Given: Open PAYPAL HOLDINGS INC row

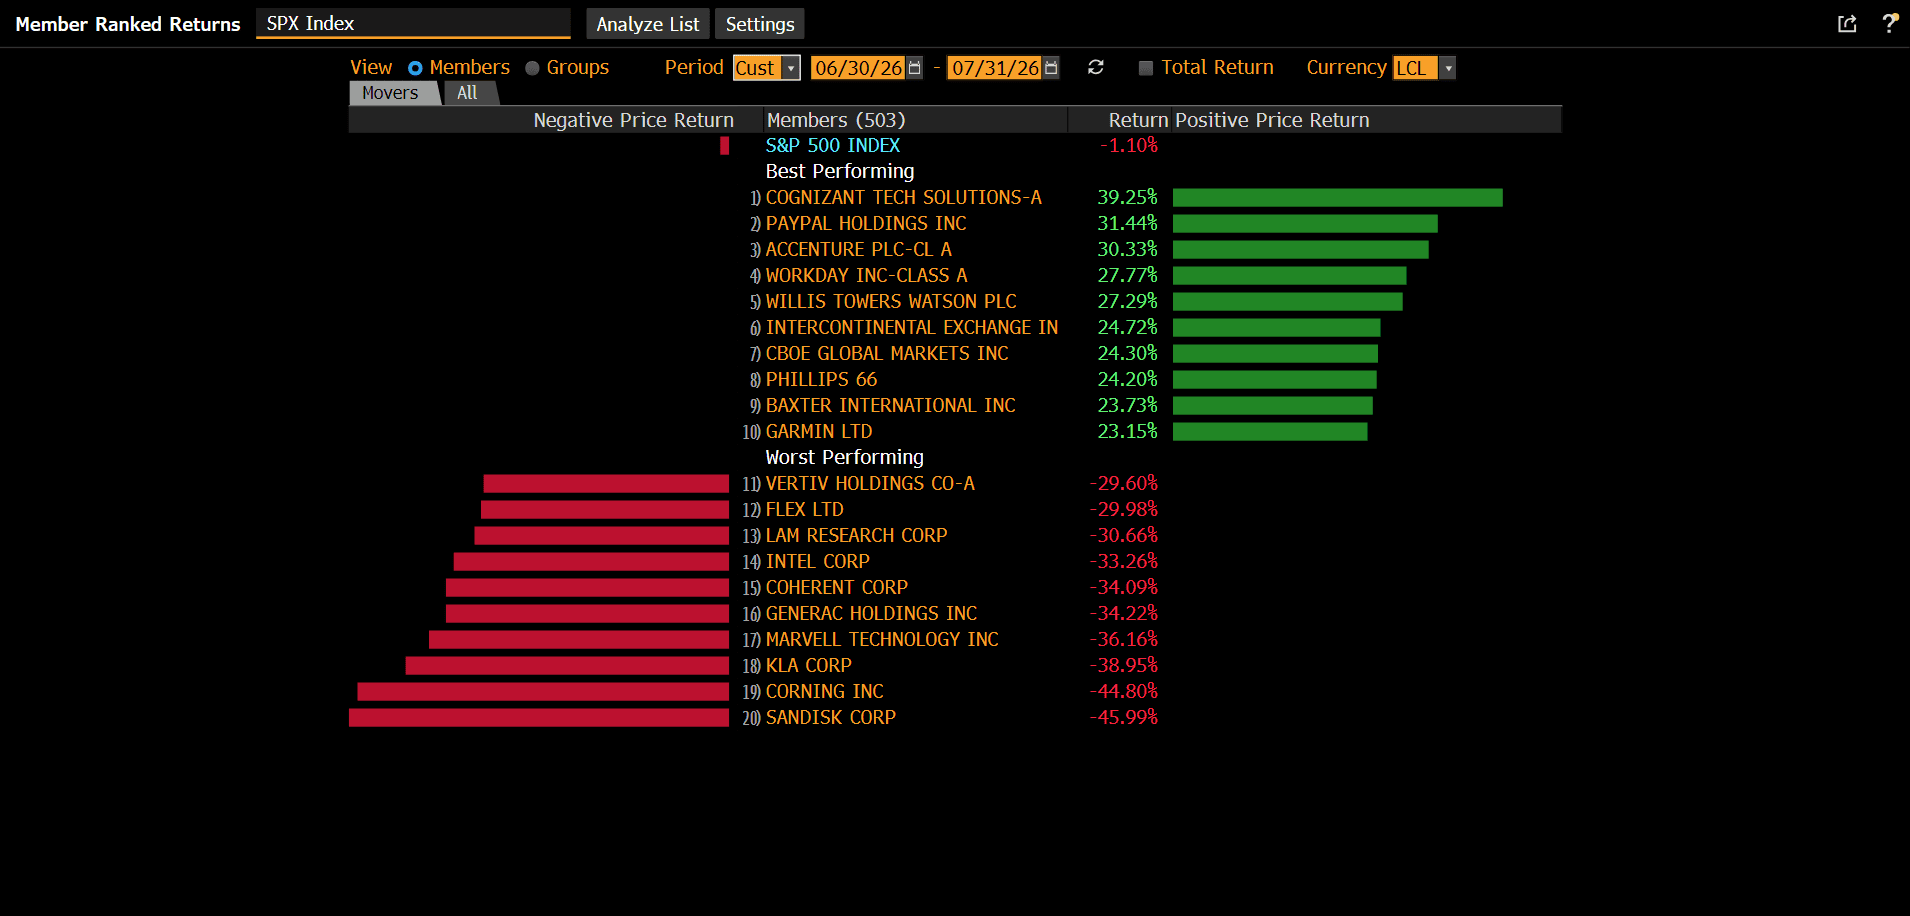Looking at the screenshot, I should tap(866, 224).
